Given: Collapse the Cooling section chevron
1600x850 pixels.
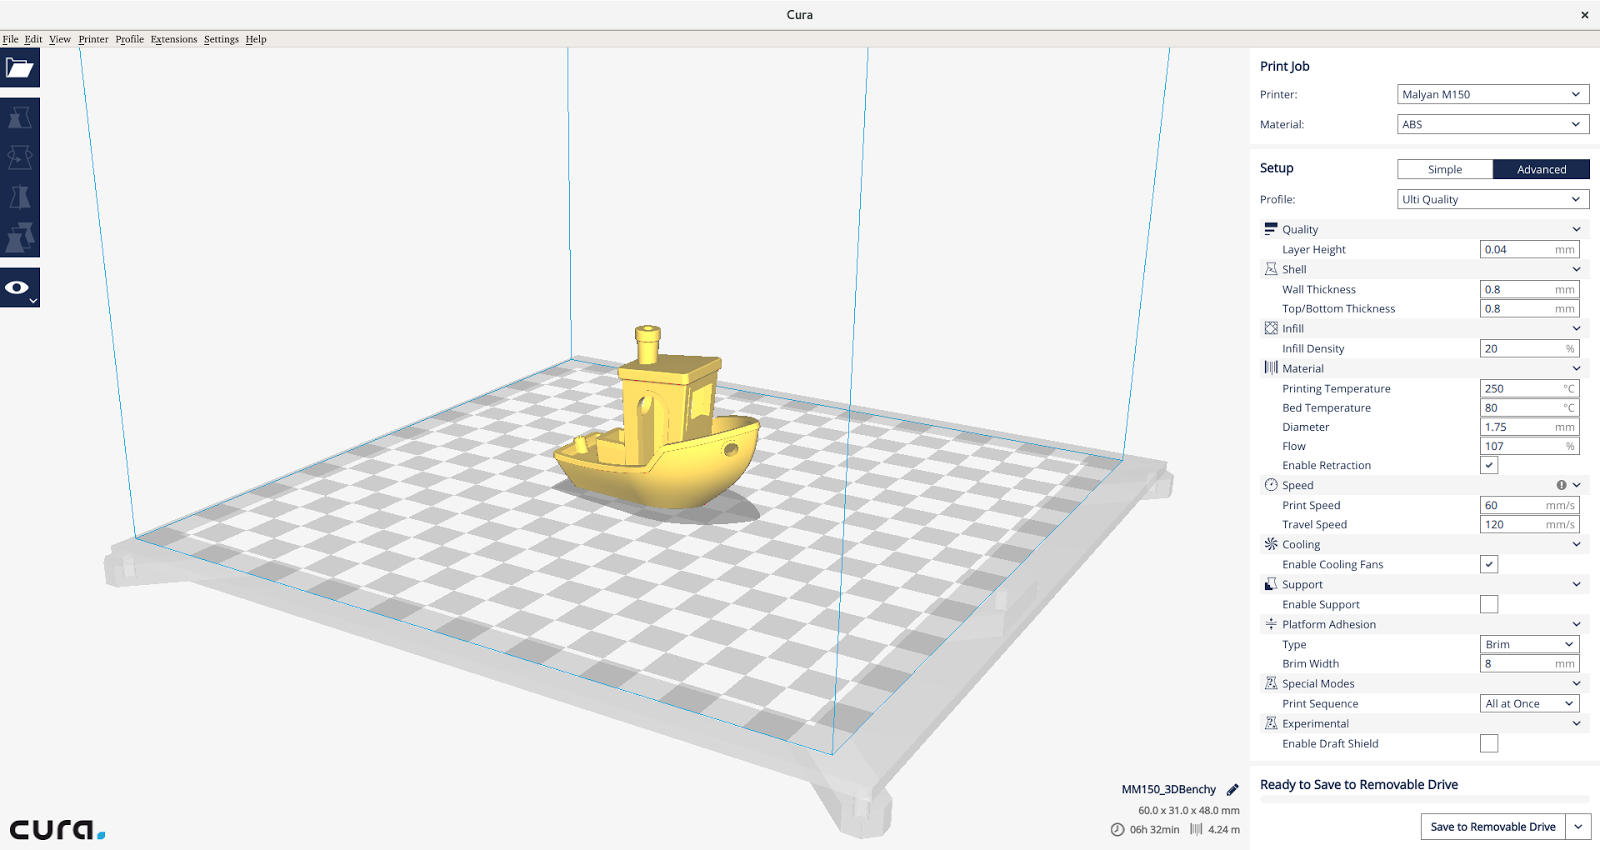Looking at the screenshot, I should pos(1577,544).
